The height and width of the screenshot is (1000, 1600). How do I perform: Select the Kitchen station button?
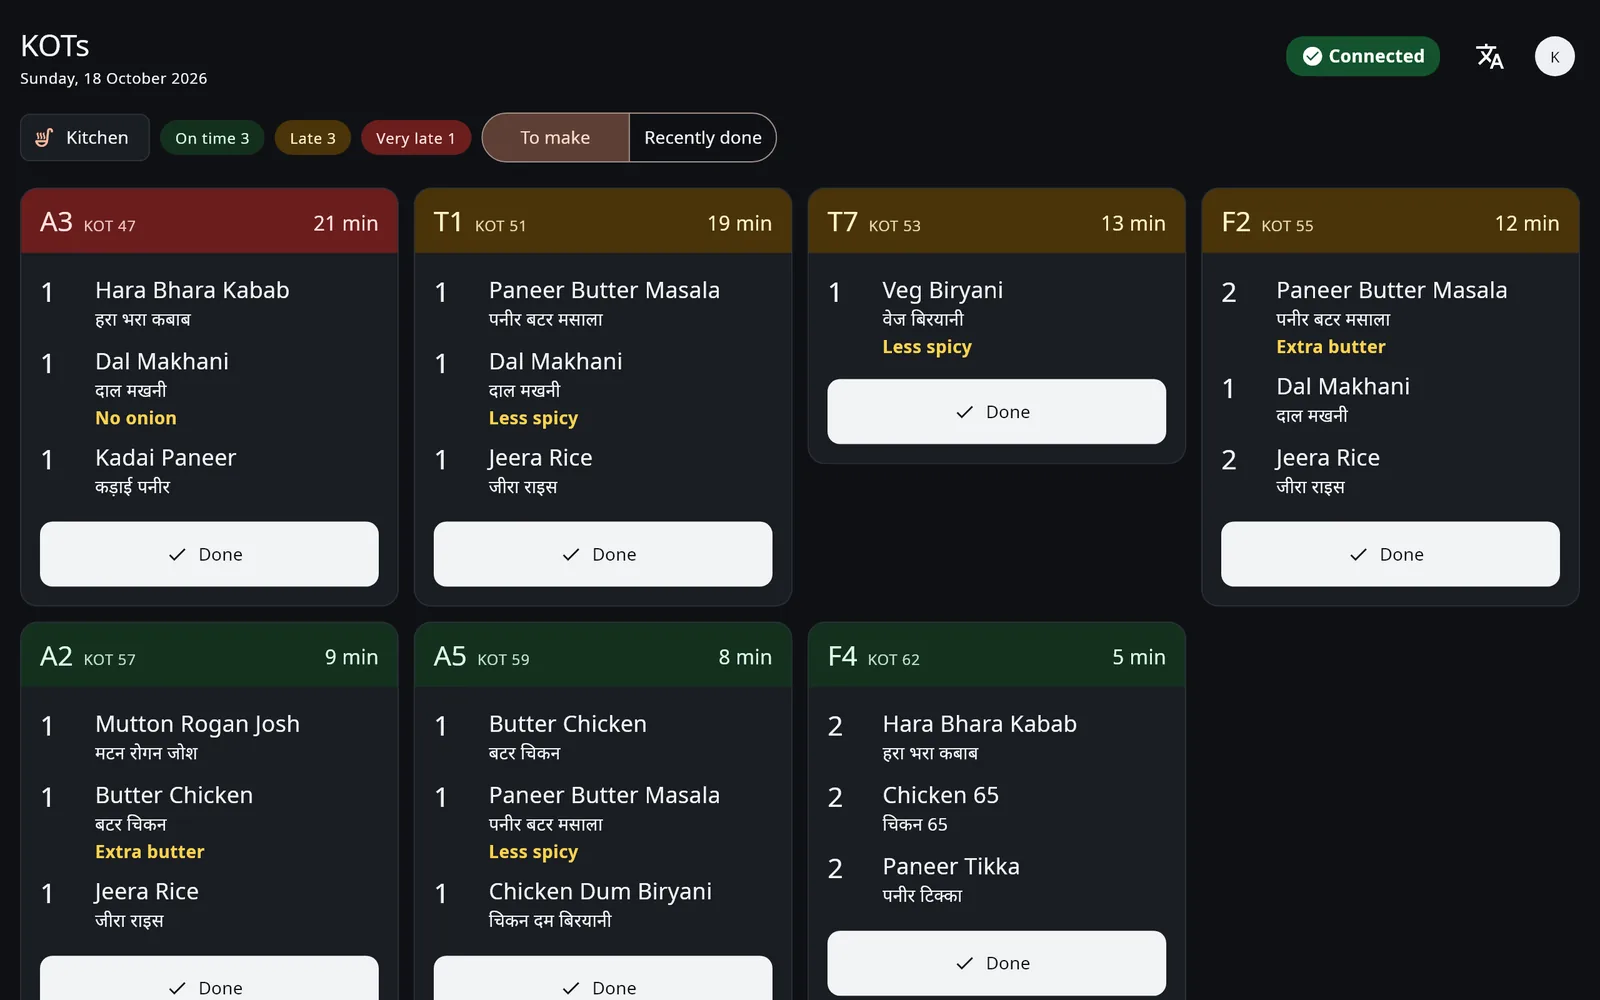85,138
